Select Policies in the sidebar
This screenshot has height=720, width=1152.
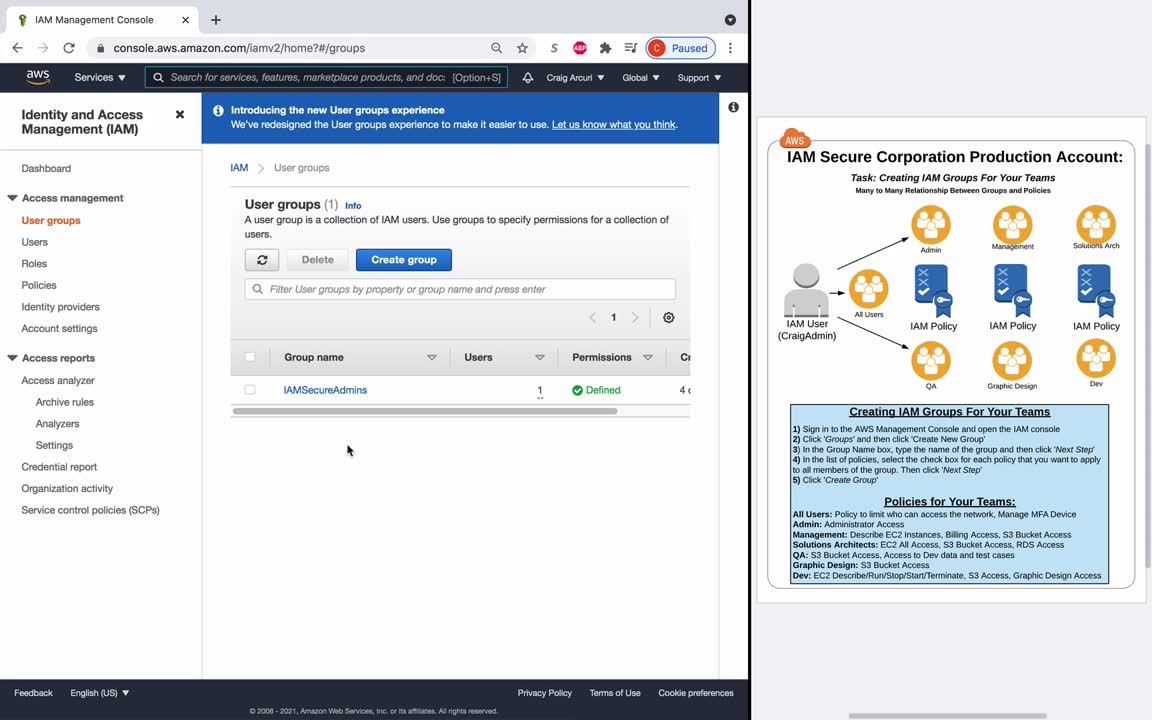coord(39,285)
